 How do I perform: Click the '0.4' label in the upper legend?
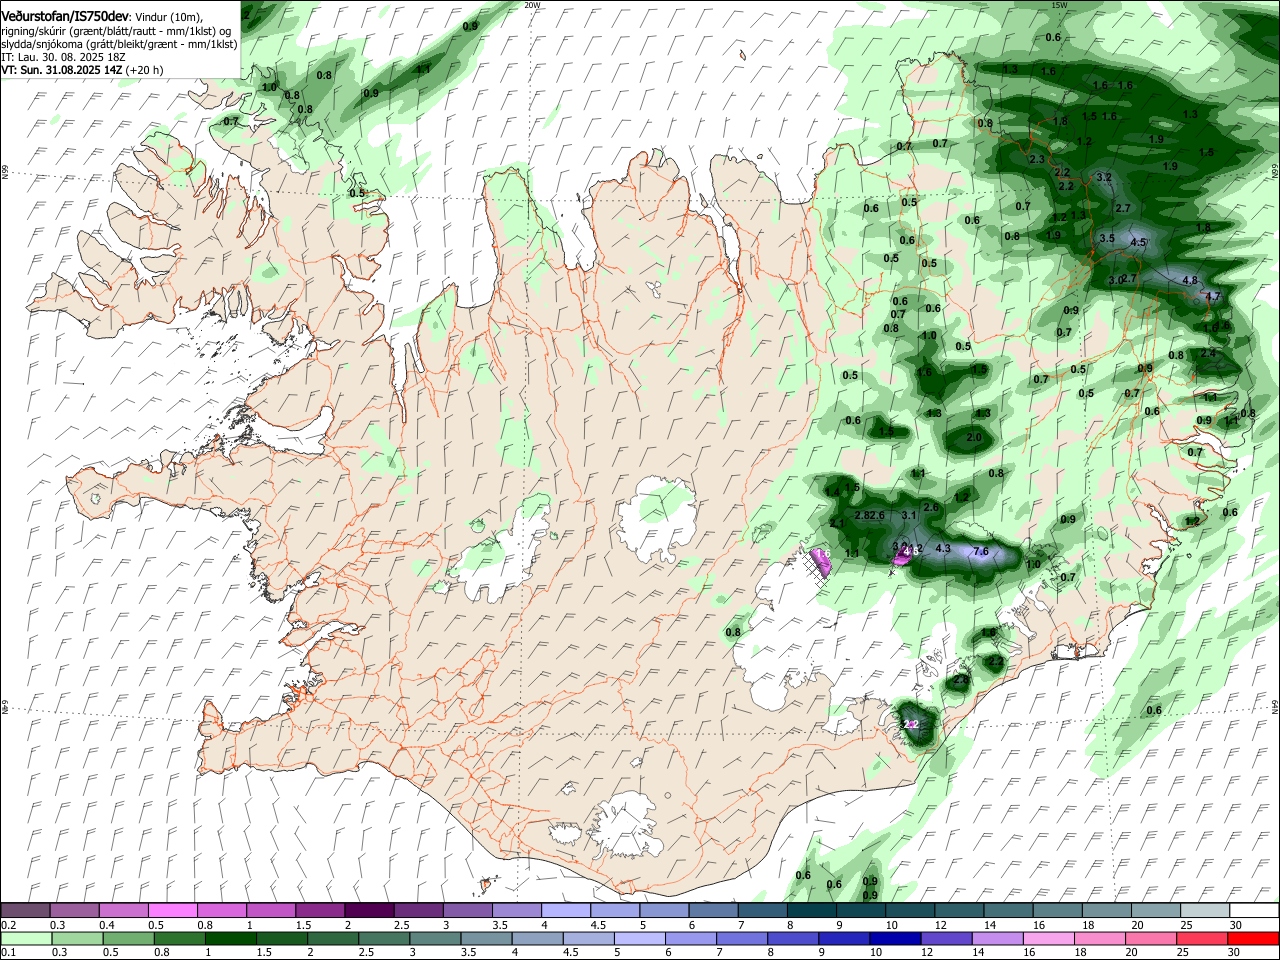click(107, 925)
